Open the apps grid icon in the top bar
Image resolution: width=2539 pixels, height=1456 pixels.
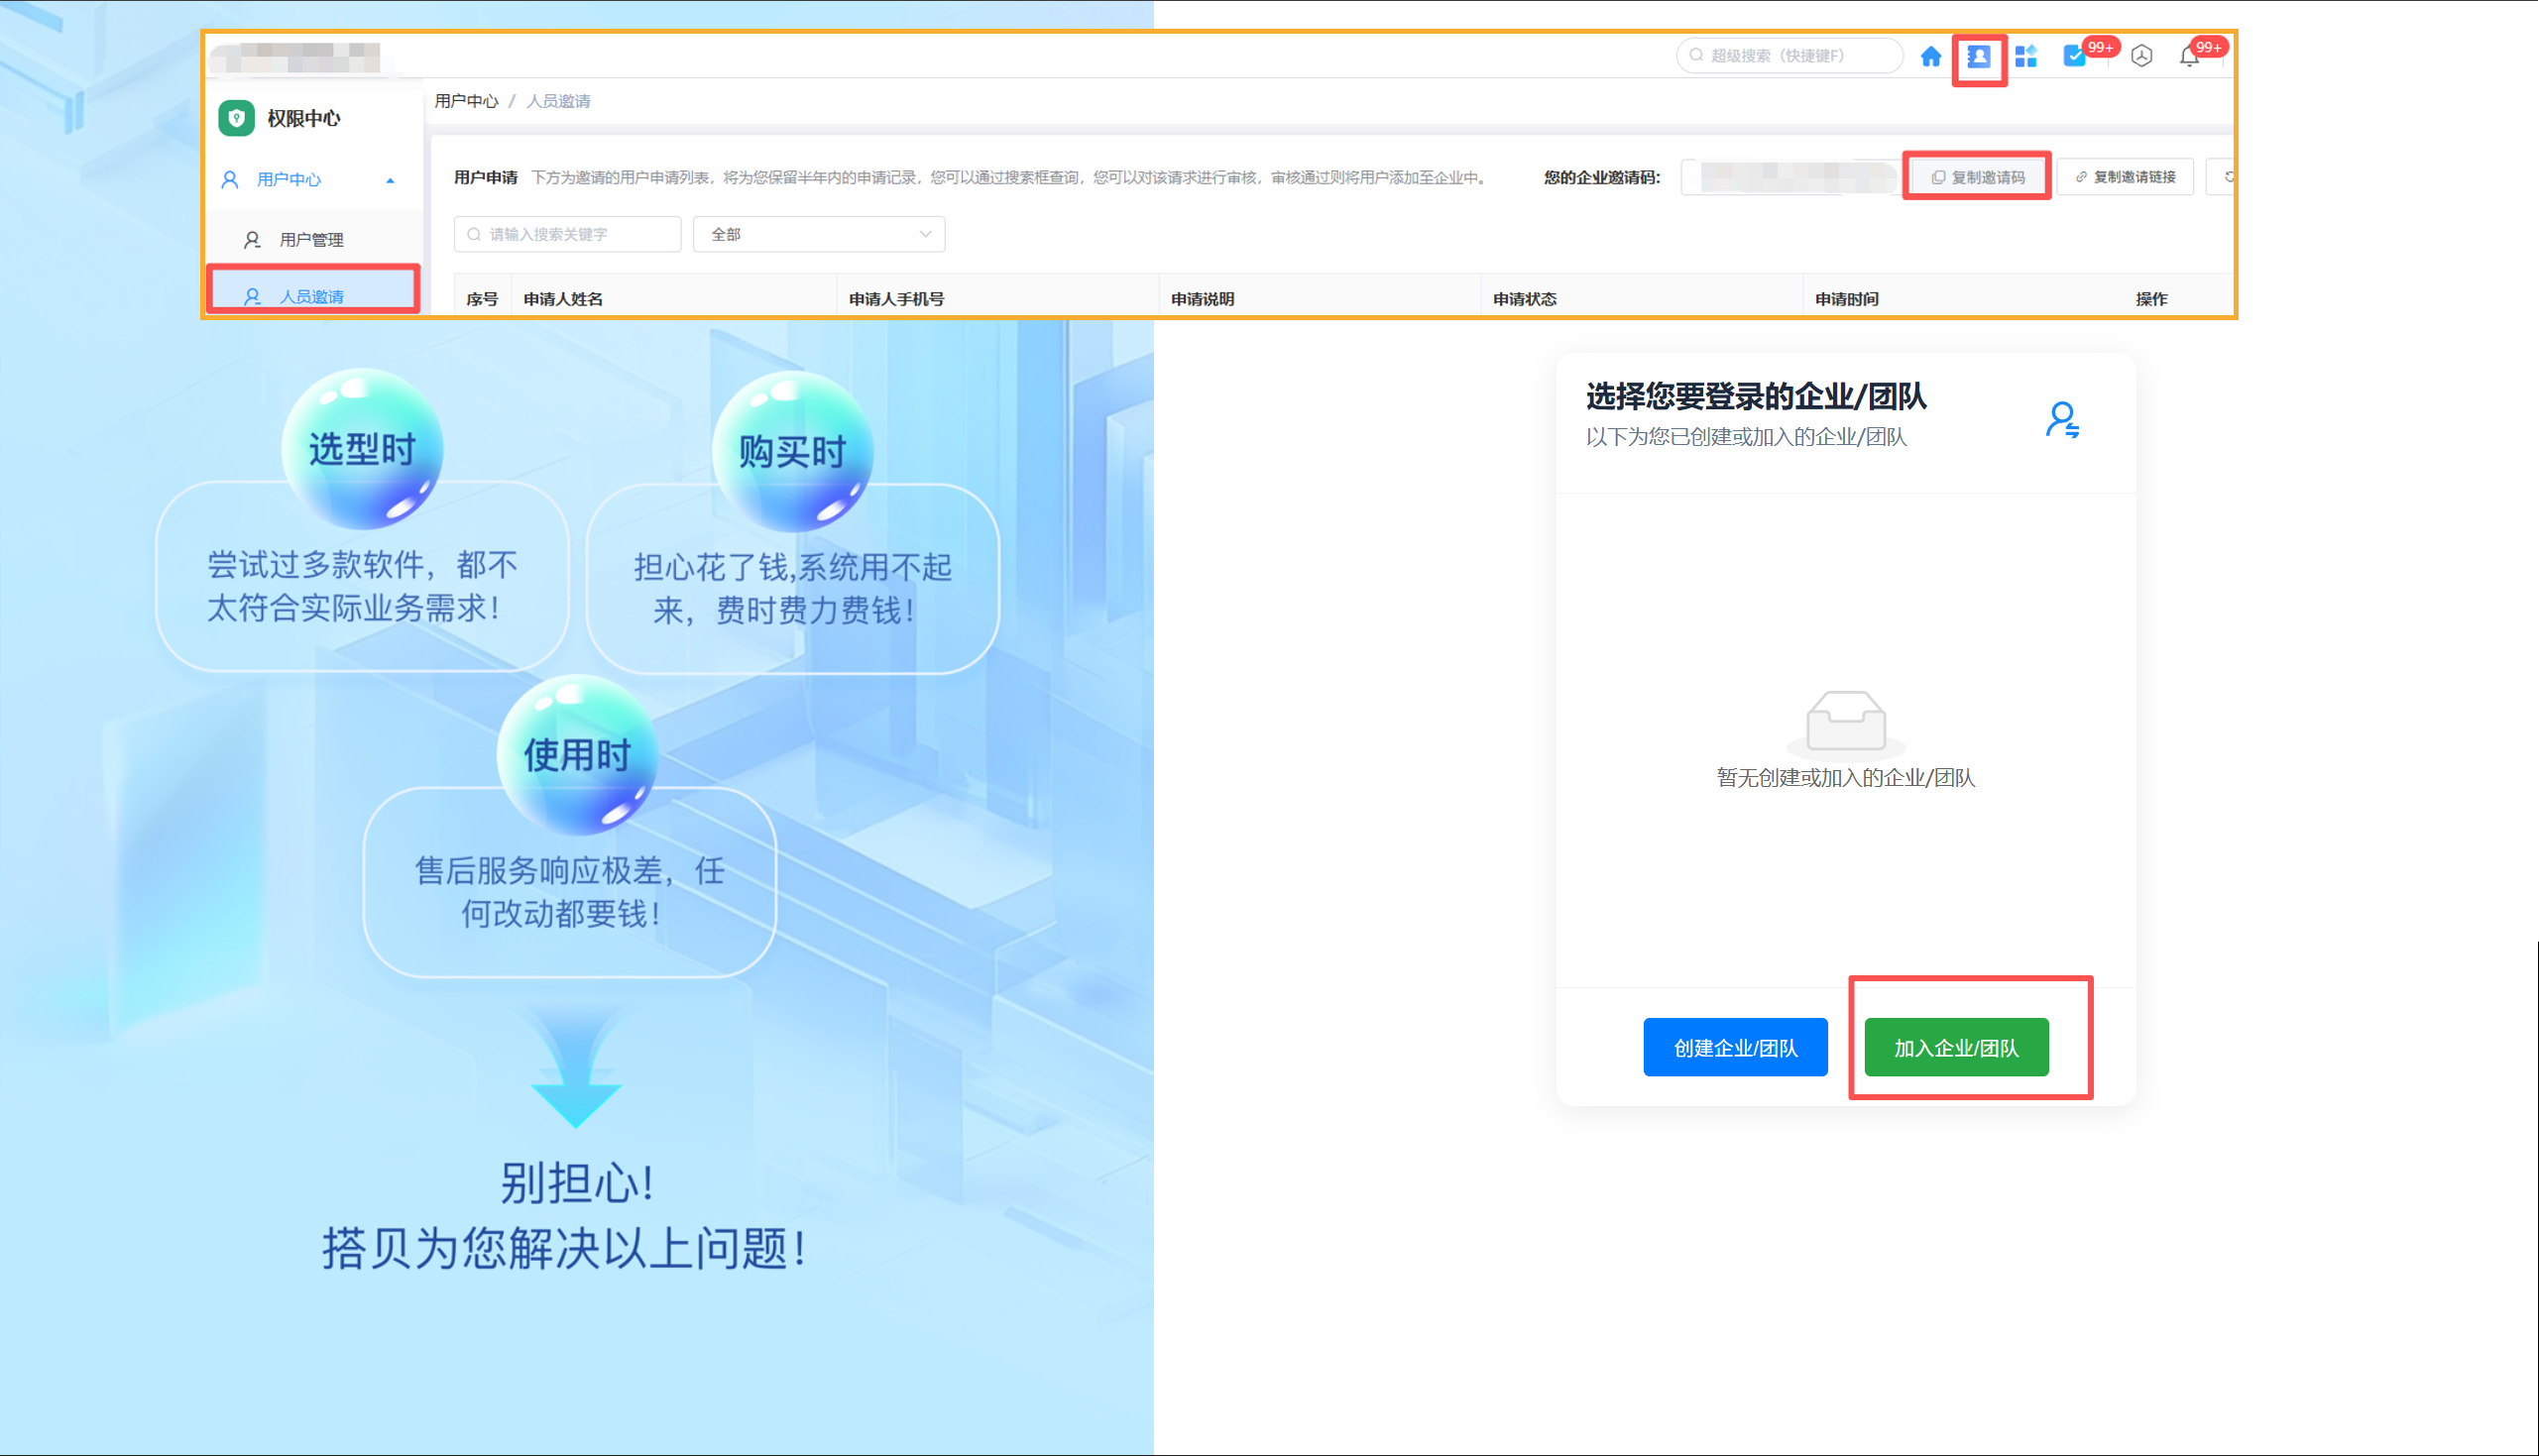point(2026,57)
